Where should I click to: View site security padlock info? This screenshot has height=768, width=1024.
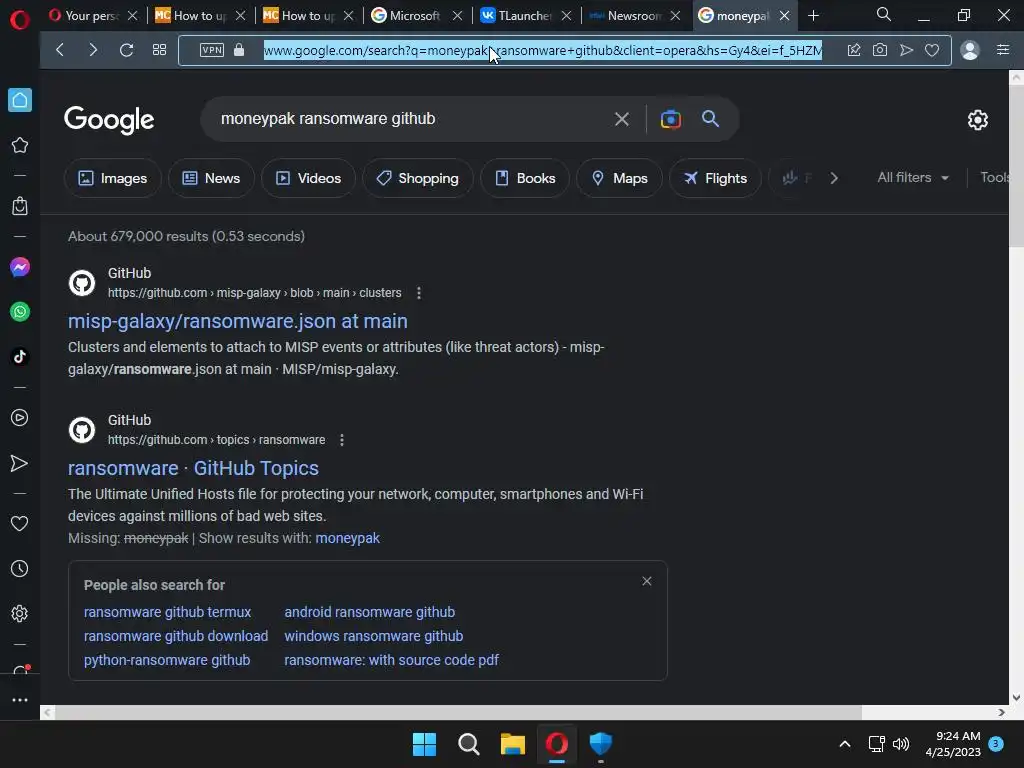click(239, 50)
